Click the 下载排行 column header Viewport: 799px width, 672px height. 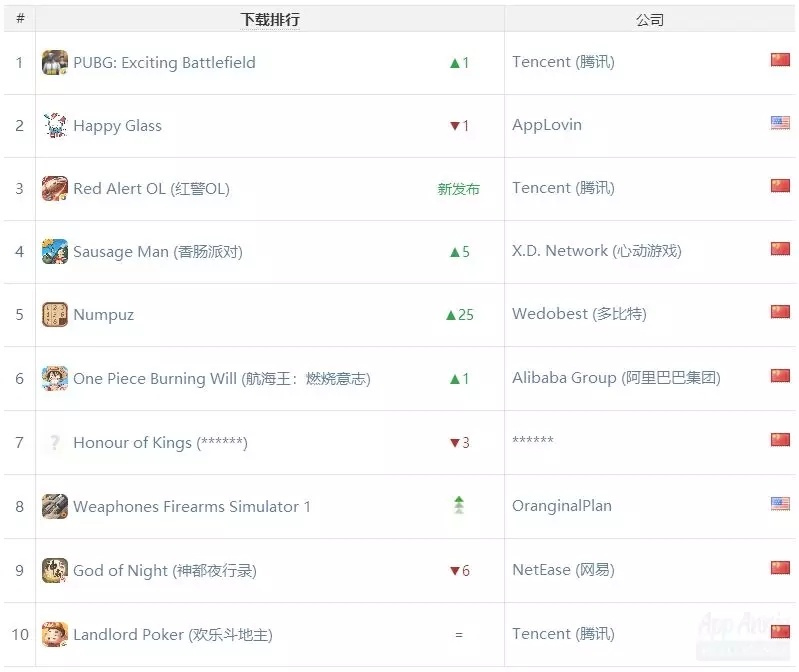click(270, 19)
